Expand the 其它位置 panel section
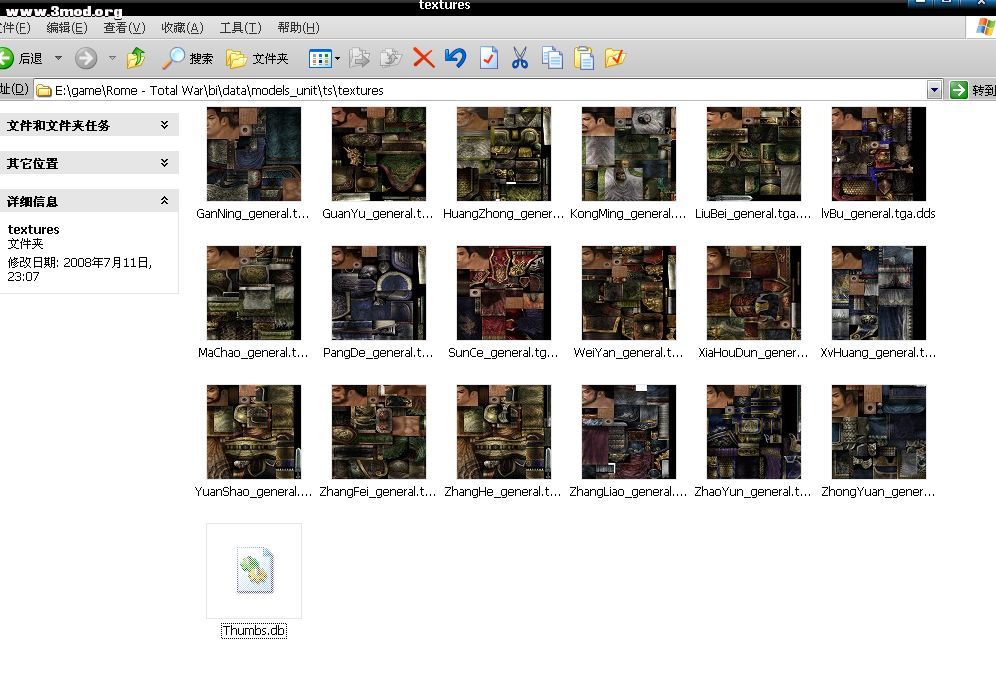 point(164,163)
